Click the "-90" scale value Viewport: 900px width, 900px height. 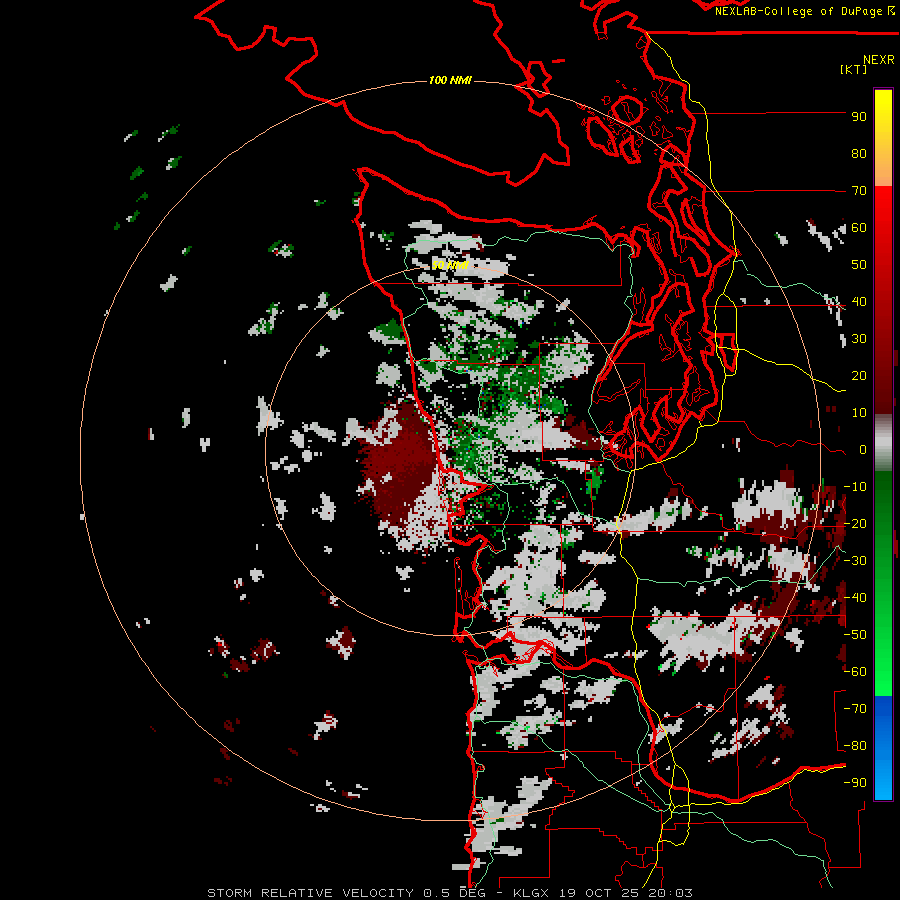(855, 783)
